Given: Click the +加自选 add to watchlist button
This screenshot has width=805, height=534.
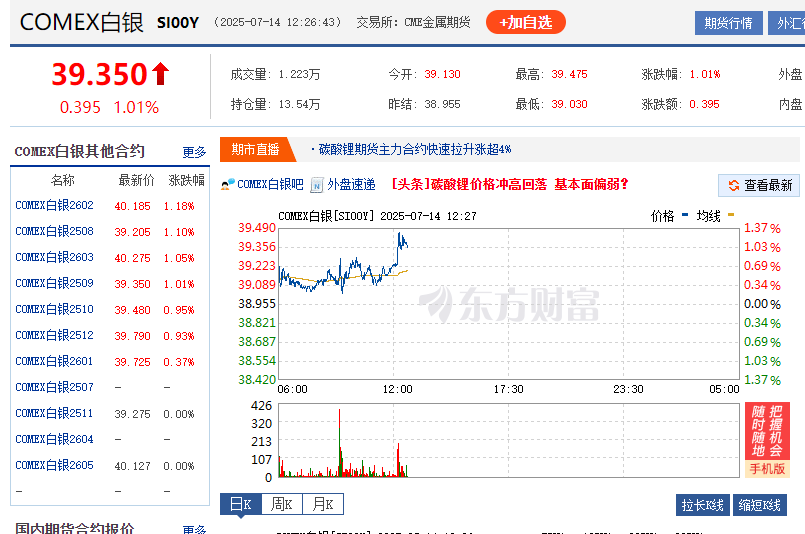Looking at the screenshot, I should click(x=526, y=22).
